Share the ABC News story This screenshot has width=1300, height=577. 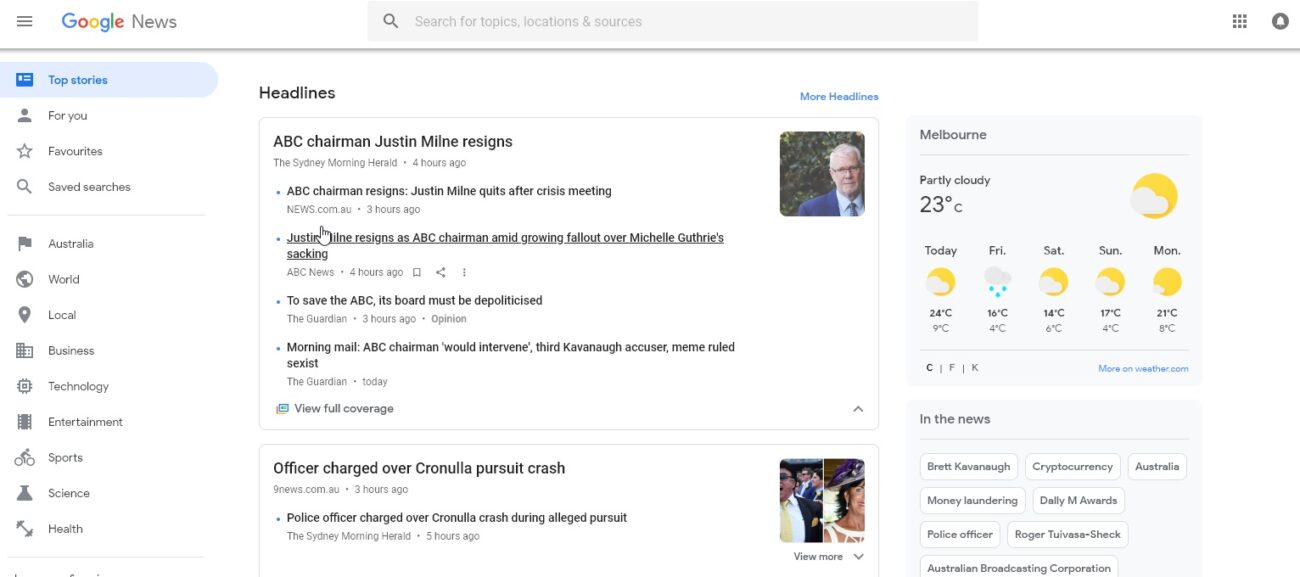(441, 272)
